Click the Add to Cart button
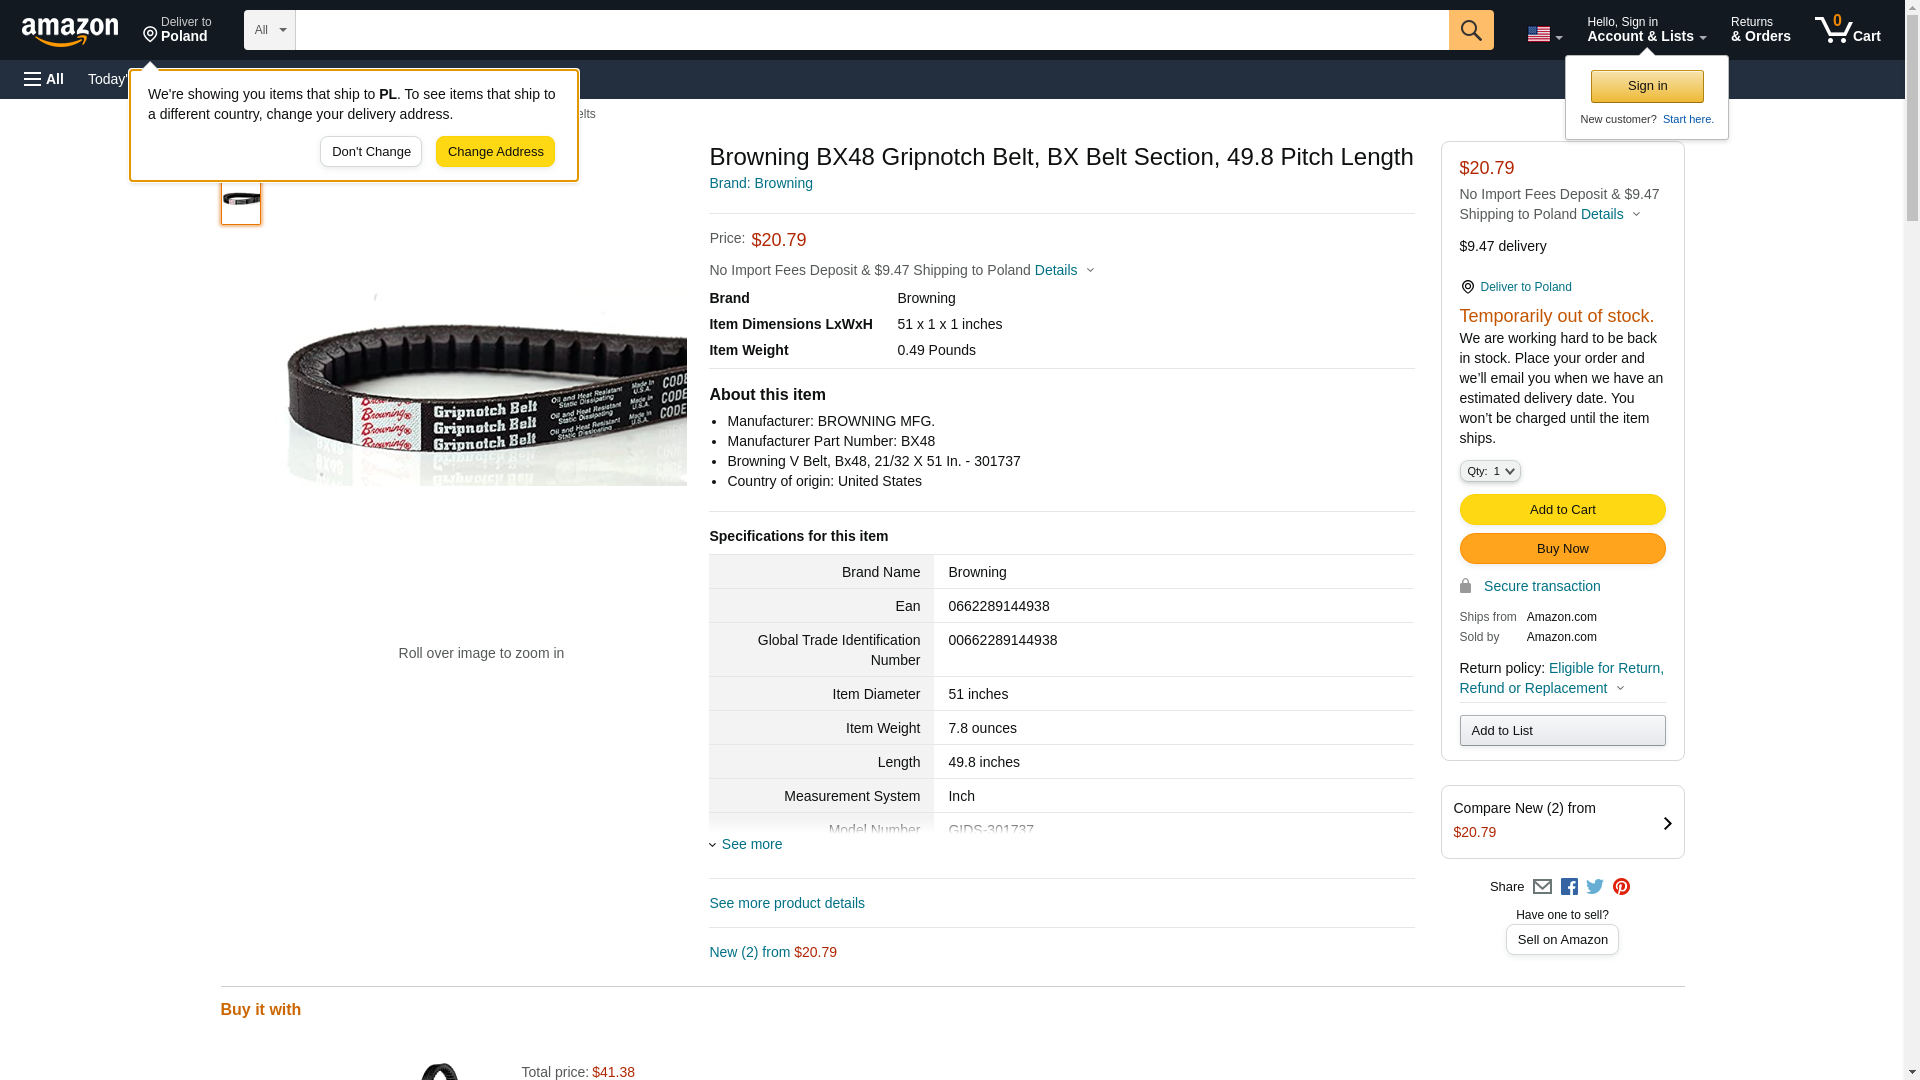 tap(1561, 510)
